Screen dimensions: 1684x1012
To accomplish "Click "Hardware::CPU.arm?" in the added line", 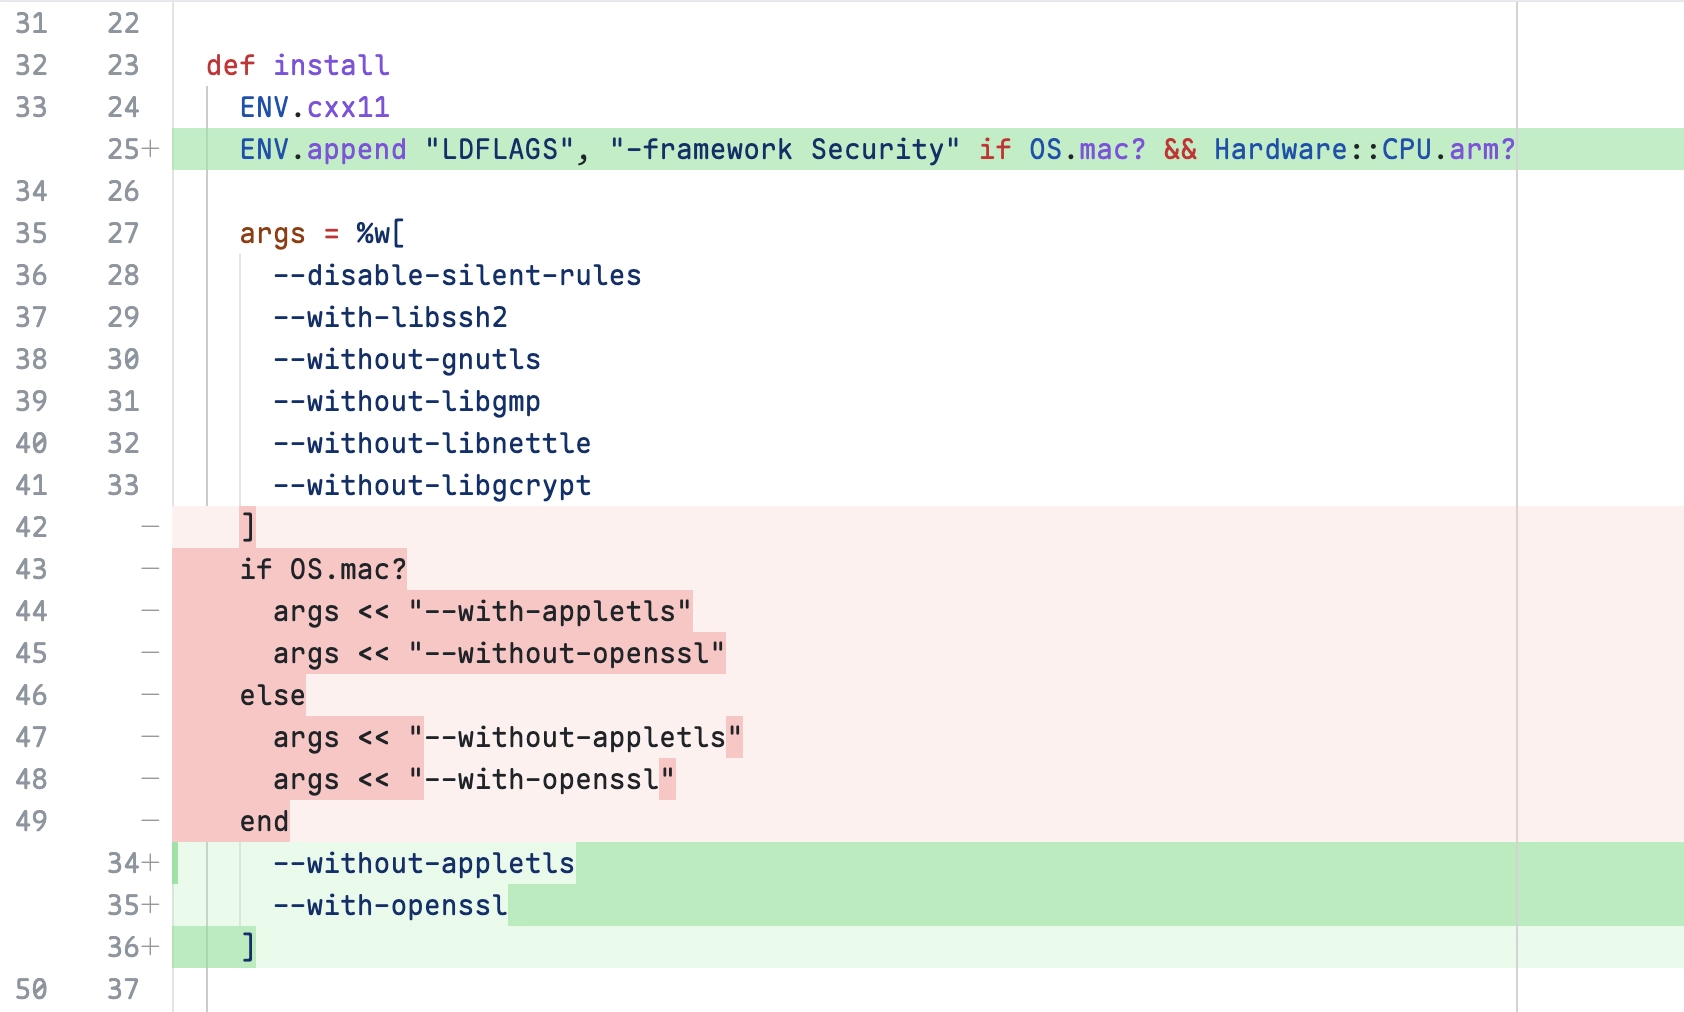I will tap(1364, 149).
